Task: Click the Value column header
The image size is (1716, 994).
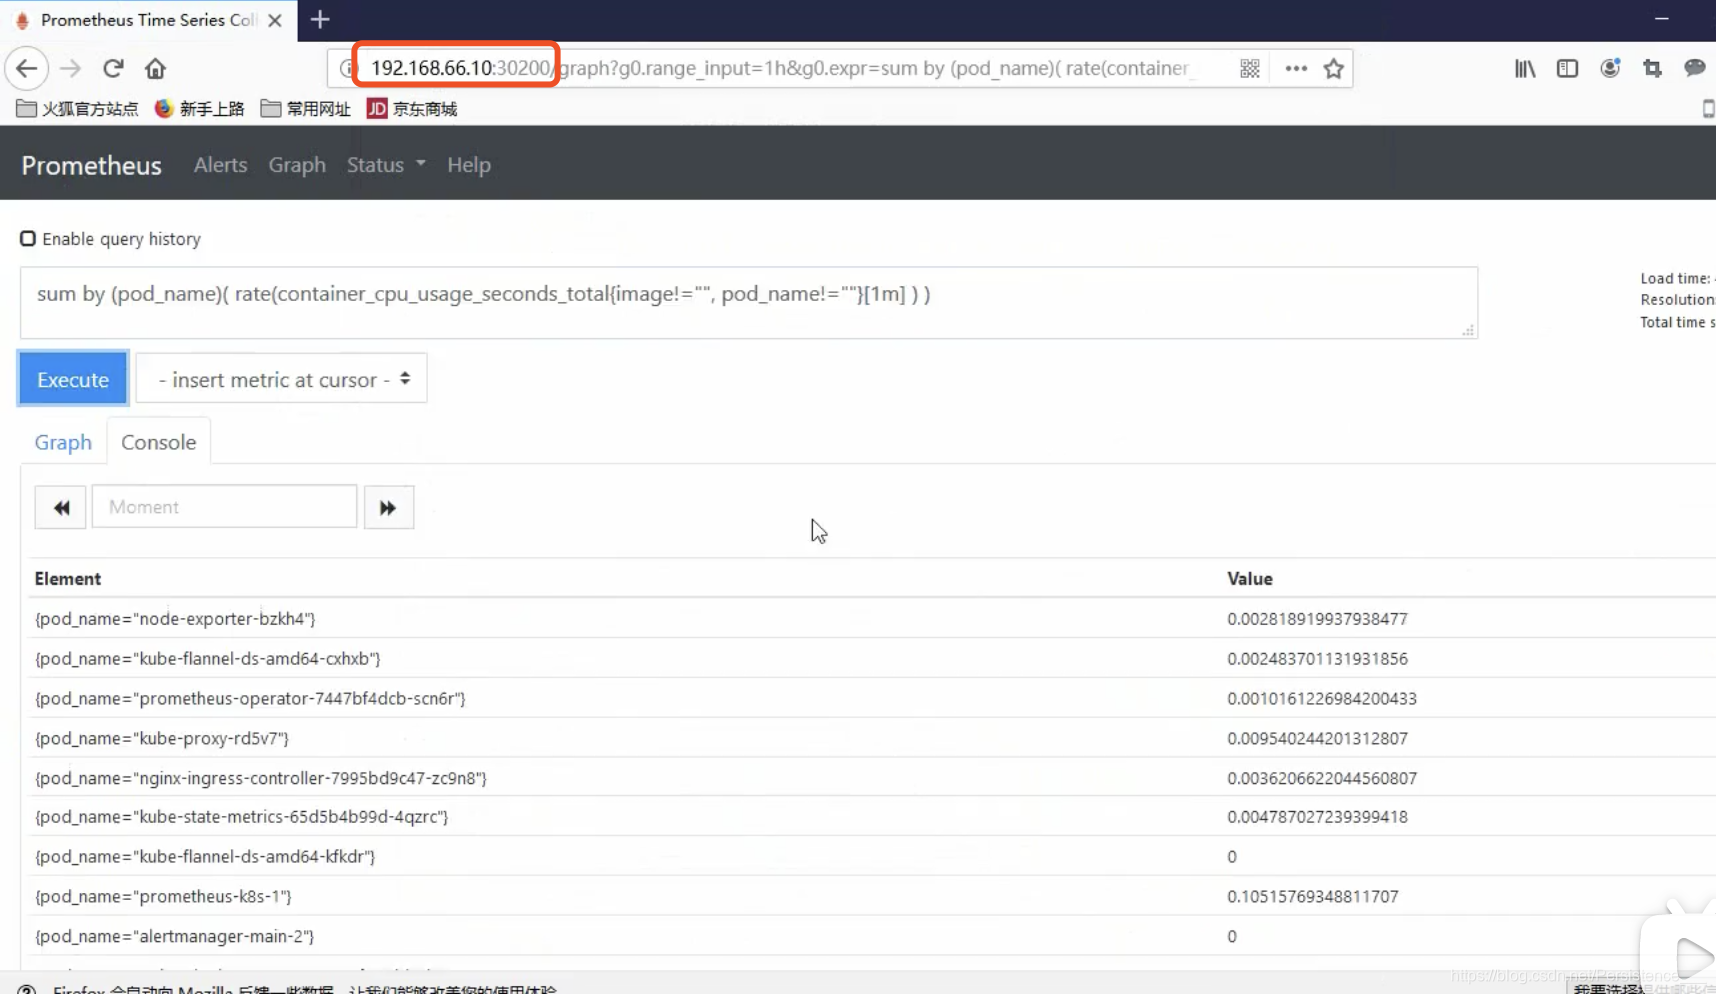Action: [1250, 579]
